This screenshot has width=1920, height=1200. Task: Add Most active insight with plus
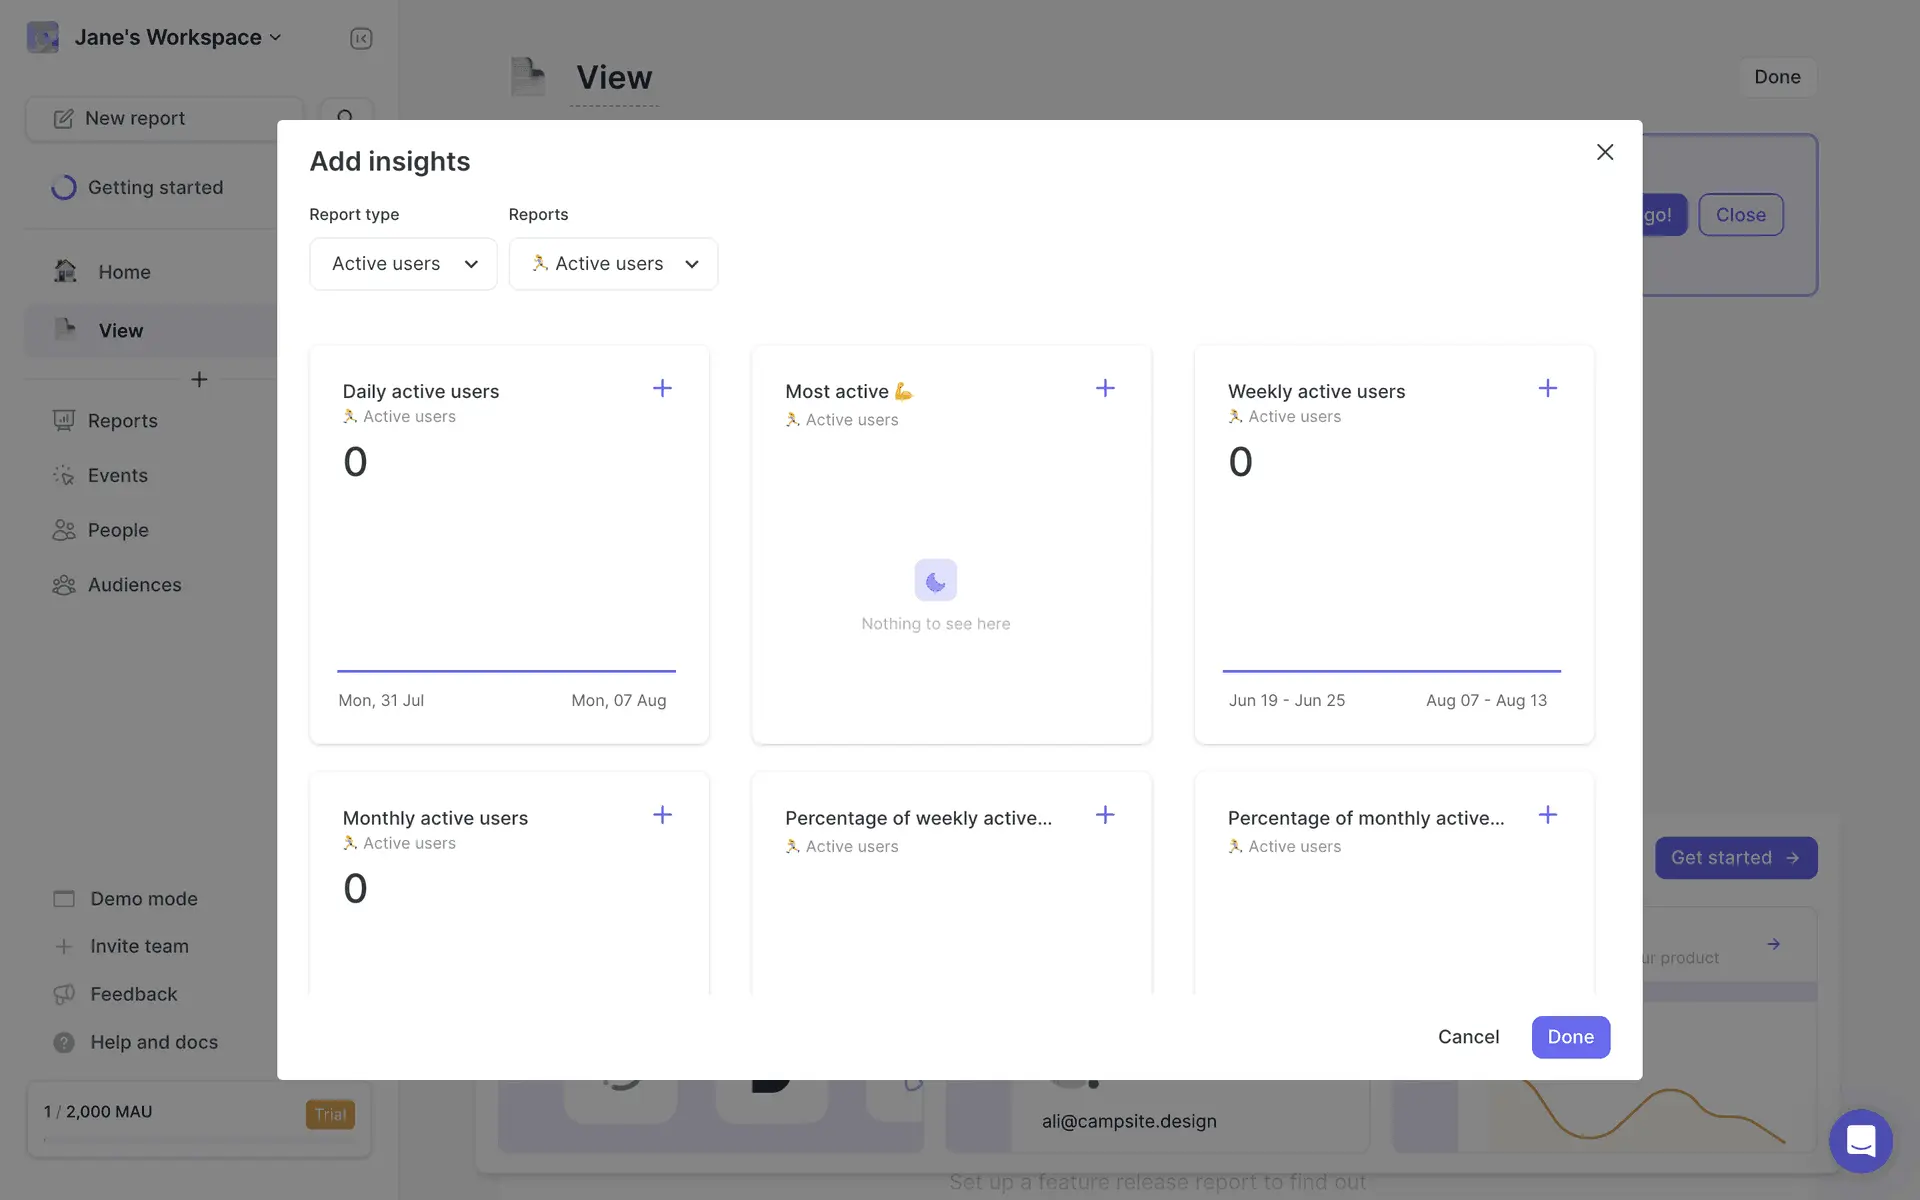(1105, 388)
